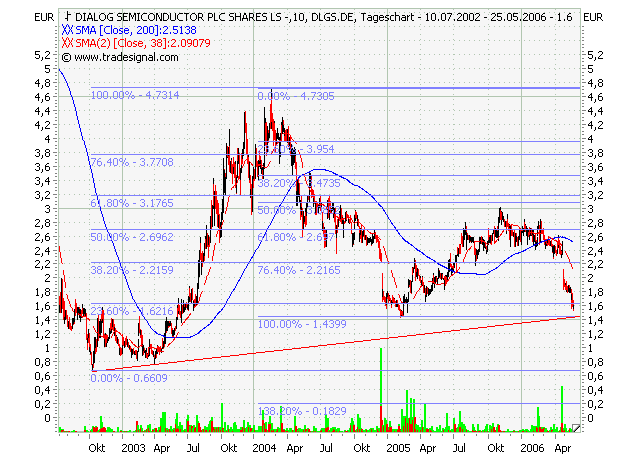Click the retracement label 61.80% - 2.697

296,237
